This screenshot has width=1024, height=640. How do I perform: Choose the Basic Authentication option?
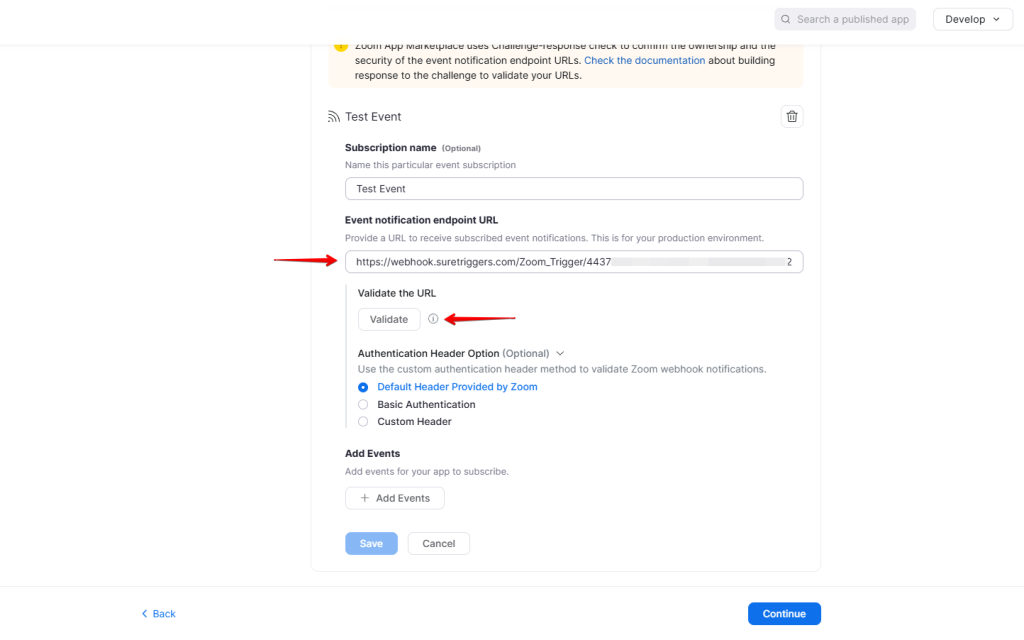tap(363, 405)
